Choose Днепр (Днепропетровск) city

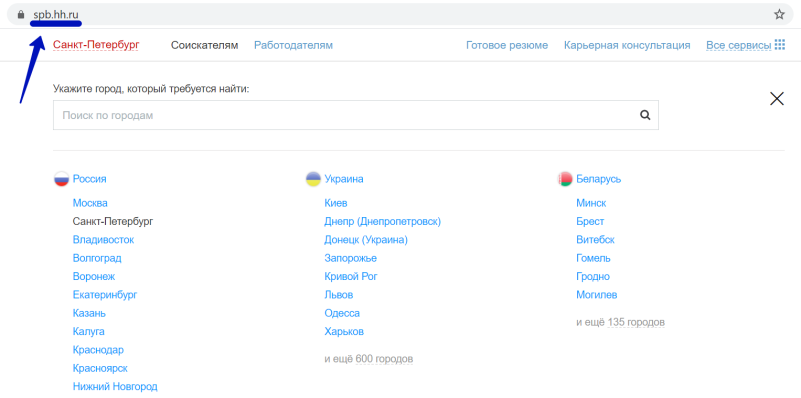coord(383,221)
